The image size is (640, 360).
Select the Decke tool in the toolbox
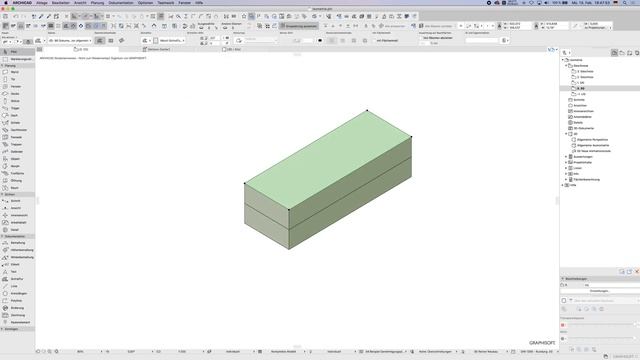pyautogui.click(x=17, y=94)
